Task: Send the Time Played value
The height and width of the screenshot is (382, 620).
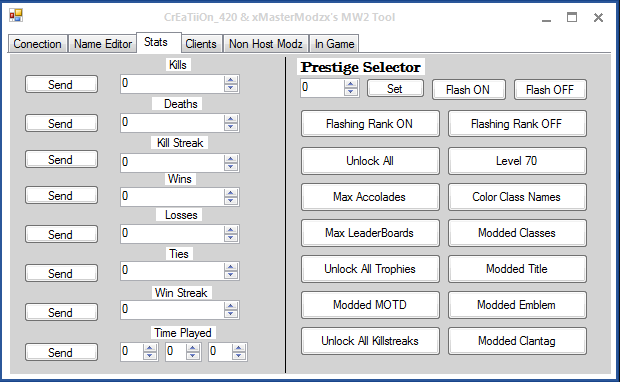Action: (61, 352)
